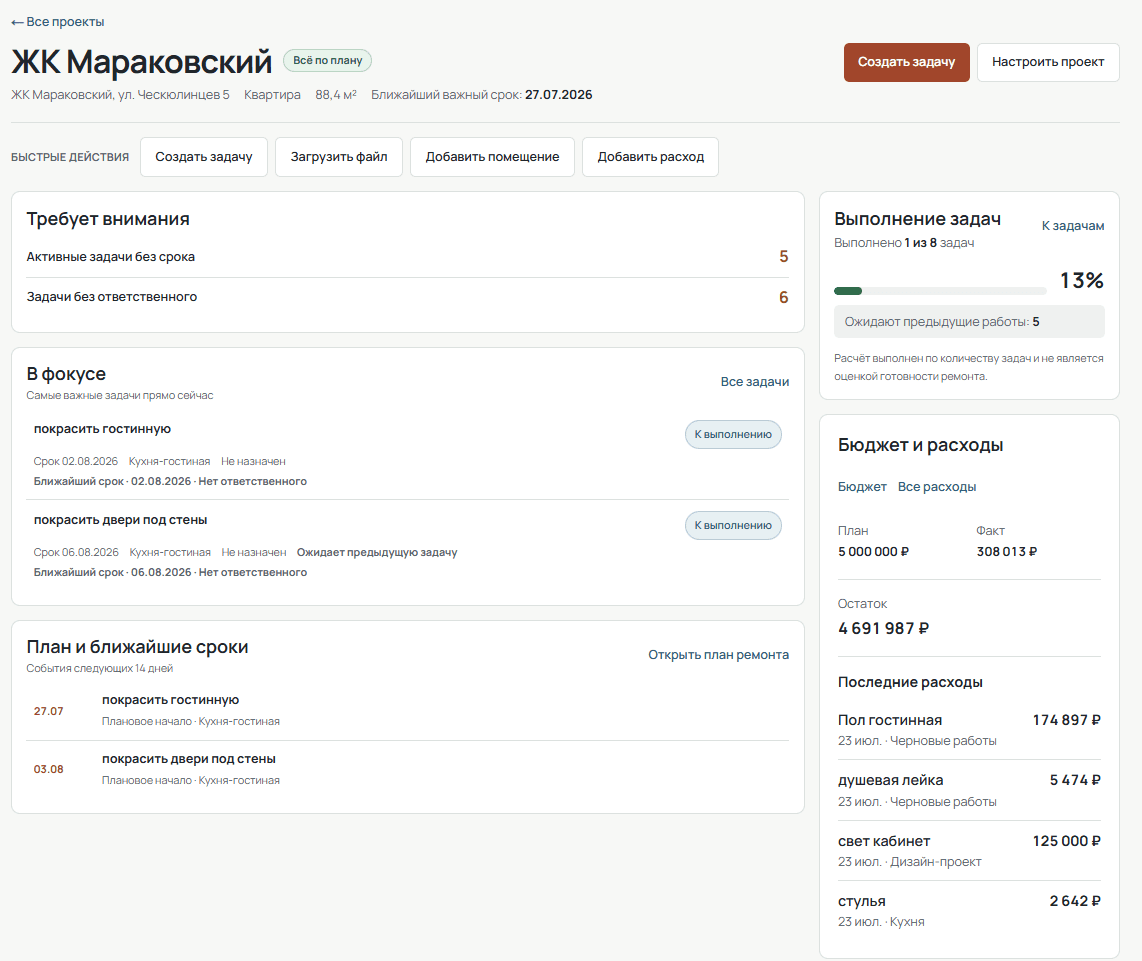Click 'Добавить расход' quick action
This screenshot has height=961, width=1142.
(650, 157)
